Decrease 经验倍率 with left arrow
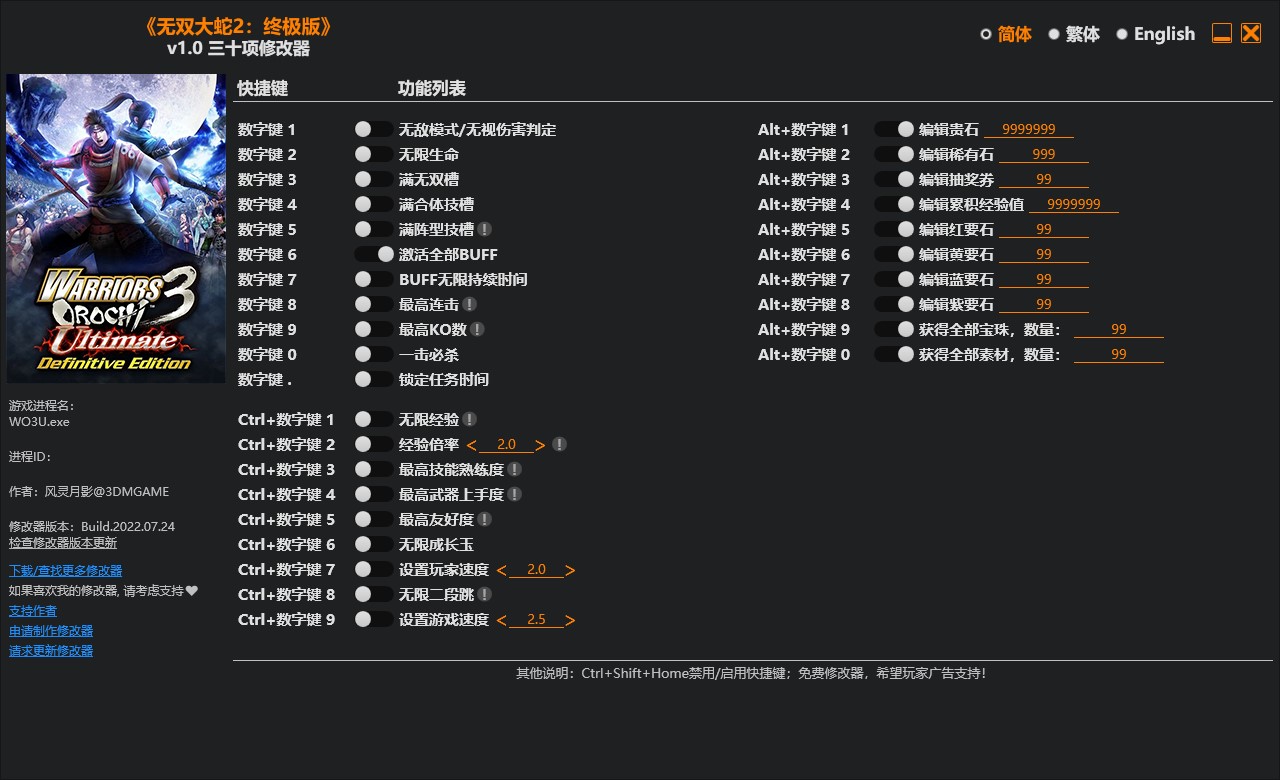 [x=473, y=445]
